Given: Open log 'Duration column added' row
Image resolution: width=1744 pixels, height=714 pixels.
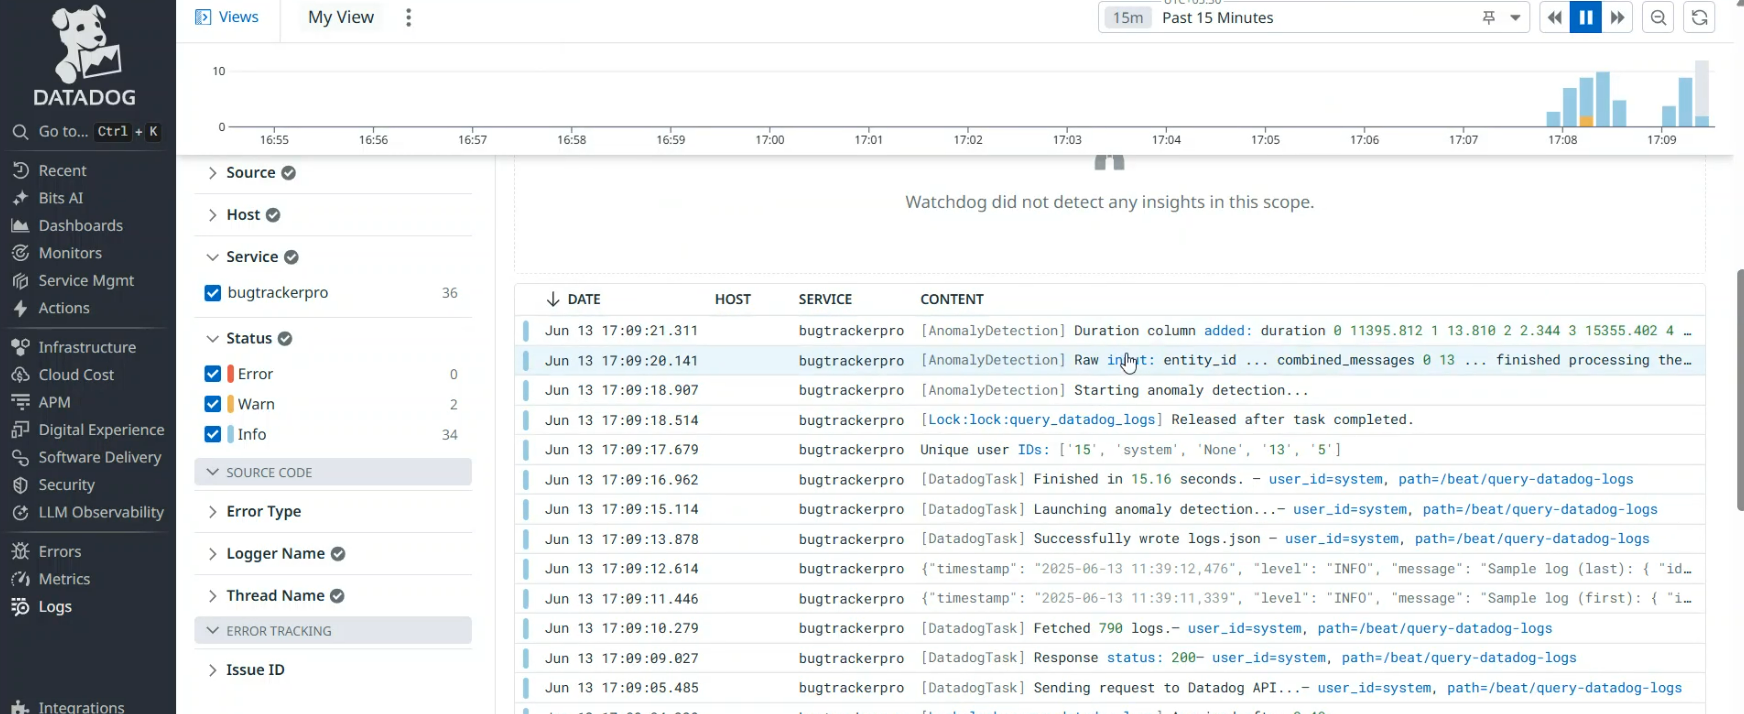Looking at the screenshot, I should pyautogui.click(x=1110, y=331).
